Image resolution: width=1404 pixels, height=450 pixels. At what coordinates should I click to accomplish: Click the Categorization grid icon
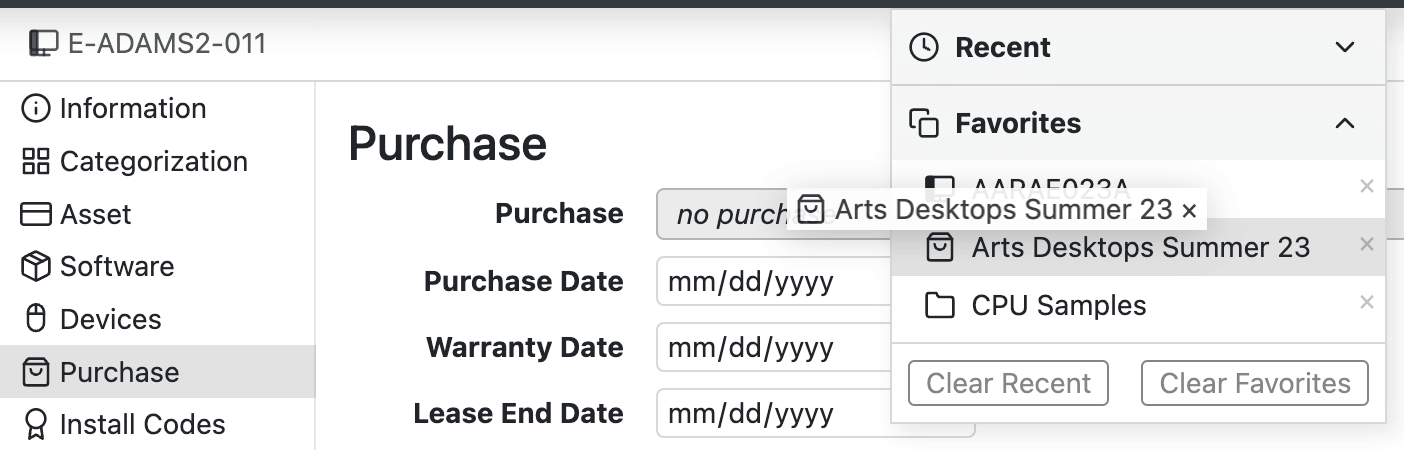click(36, 162)
